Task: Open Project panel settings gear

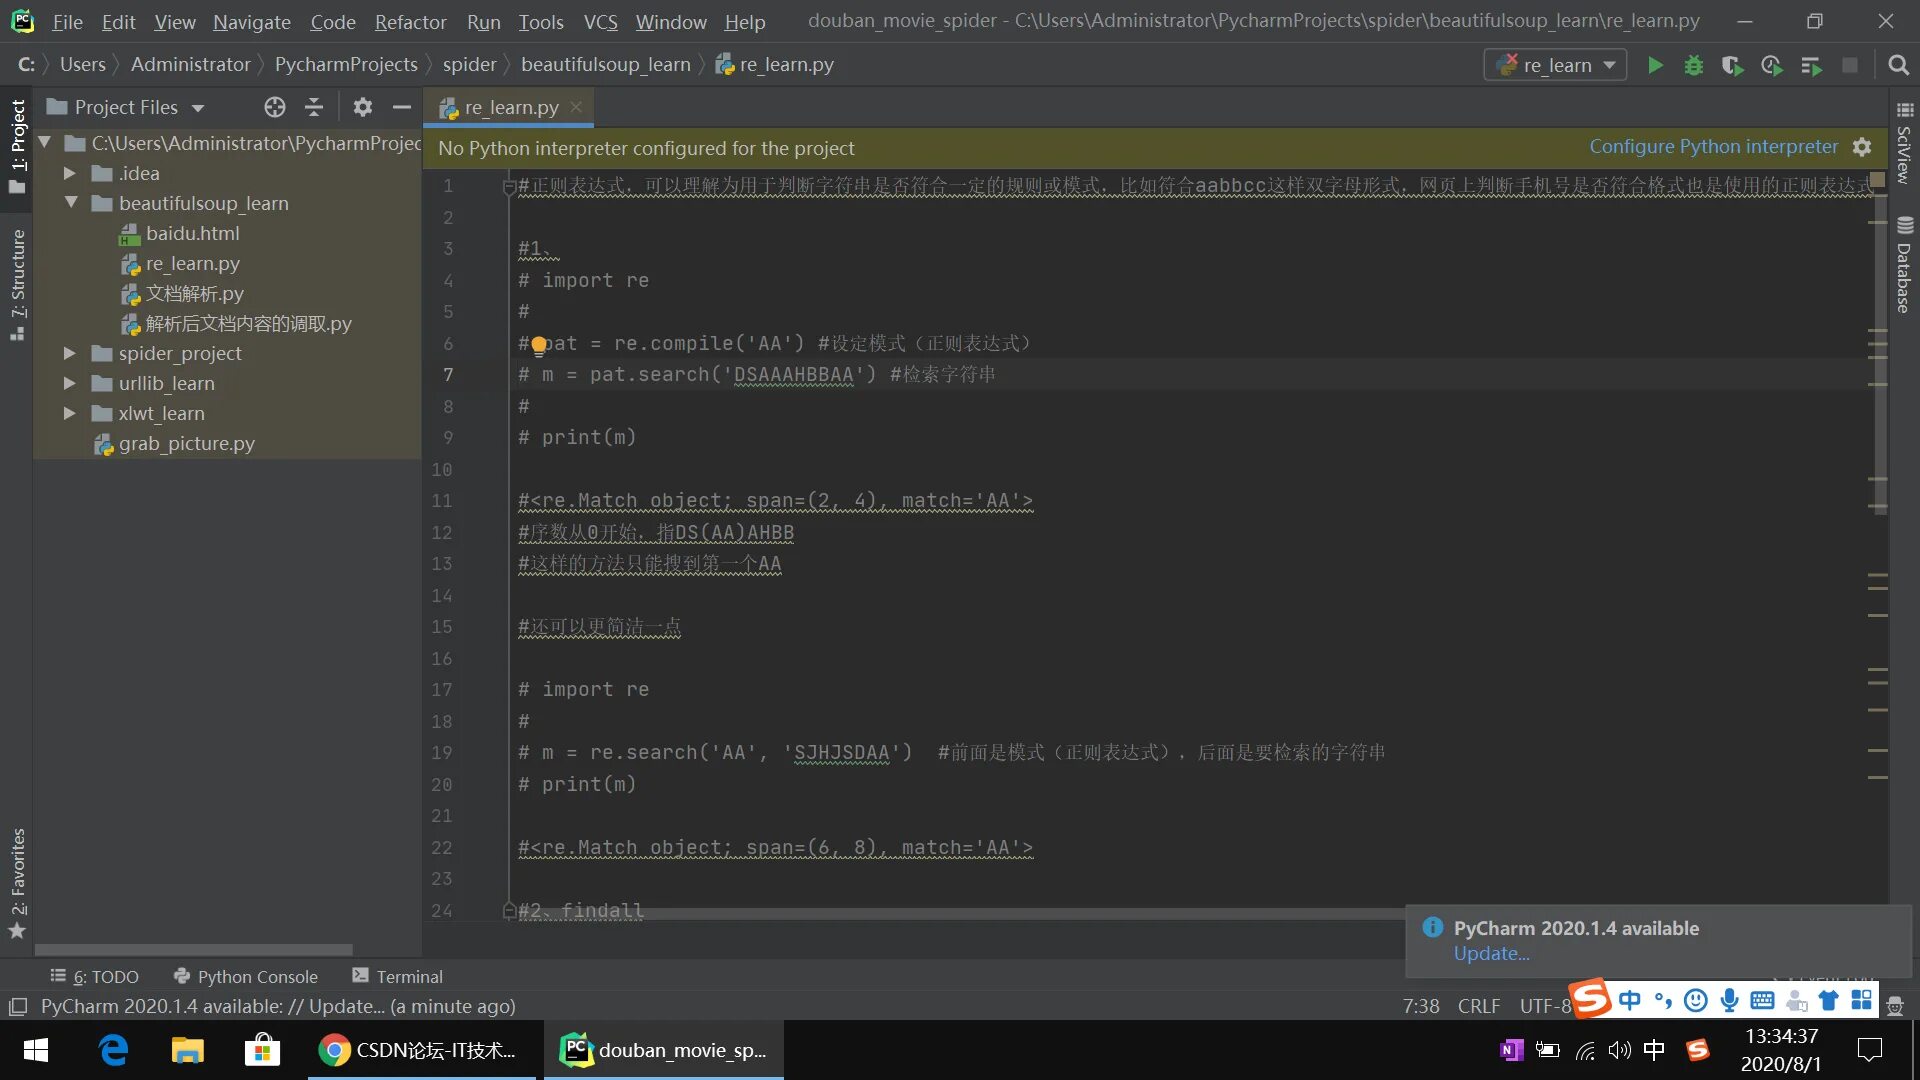Action: point(362,107)
